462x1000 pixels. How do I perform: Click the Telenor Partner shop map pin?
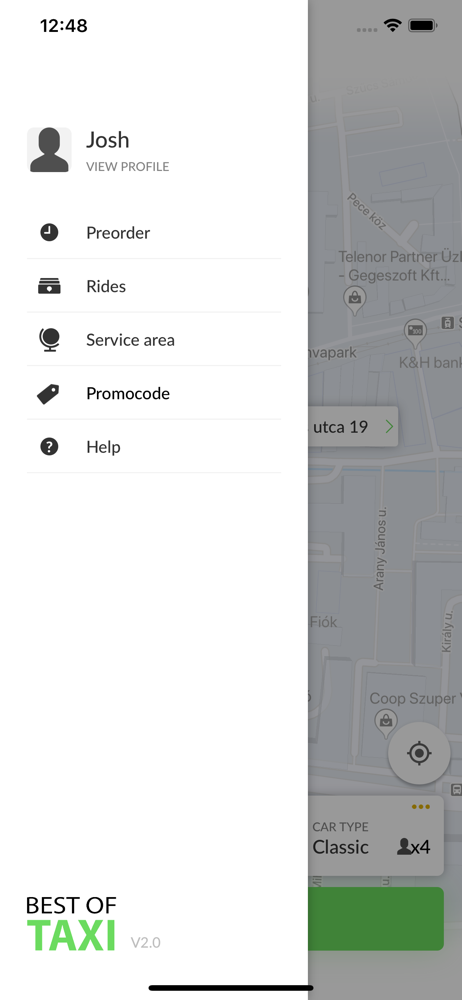click(354, 299)
